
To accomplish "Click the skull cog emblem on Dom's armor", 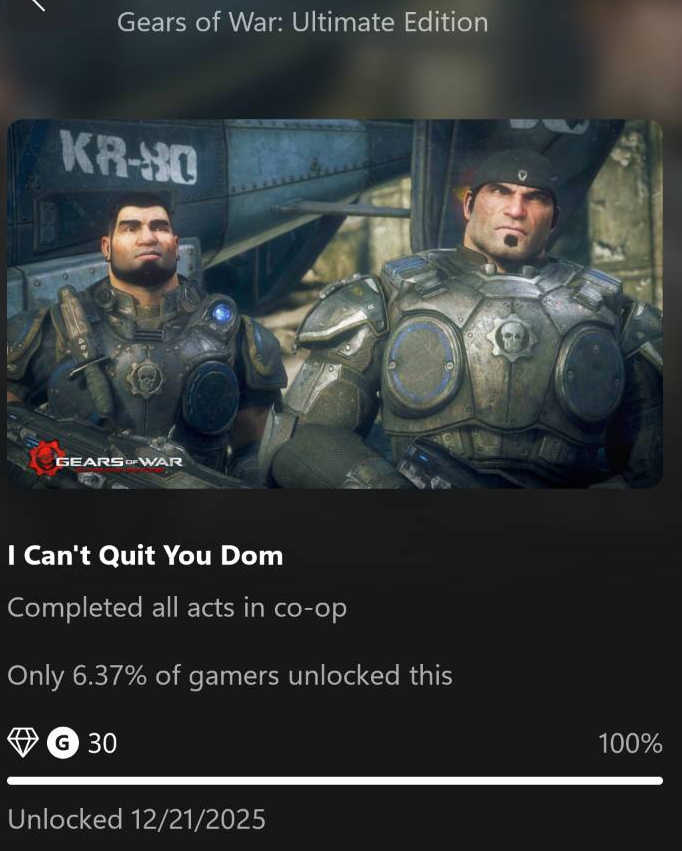I will (145, 378).
